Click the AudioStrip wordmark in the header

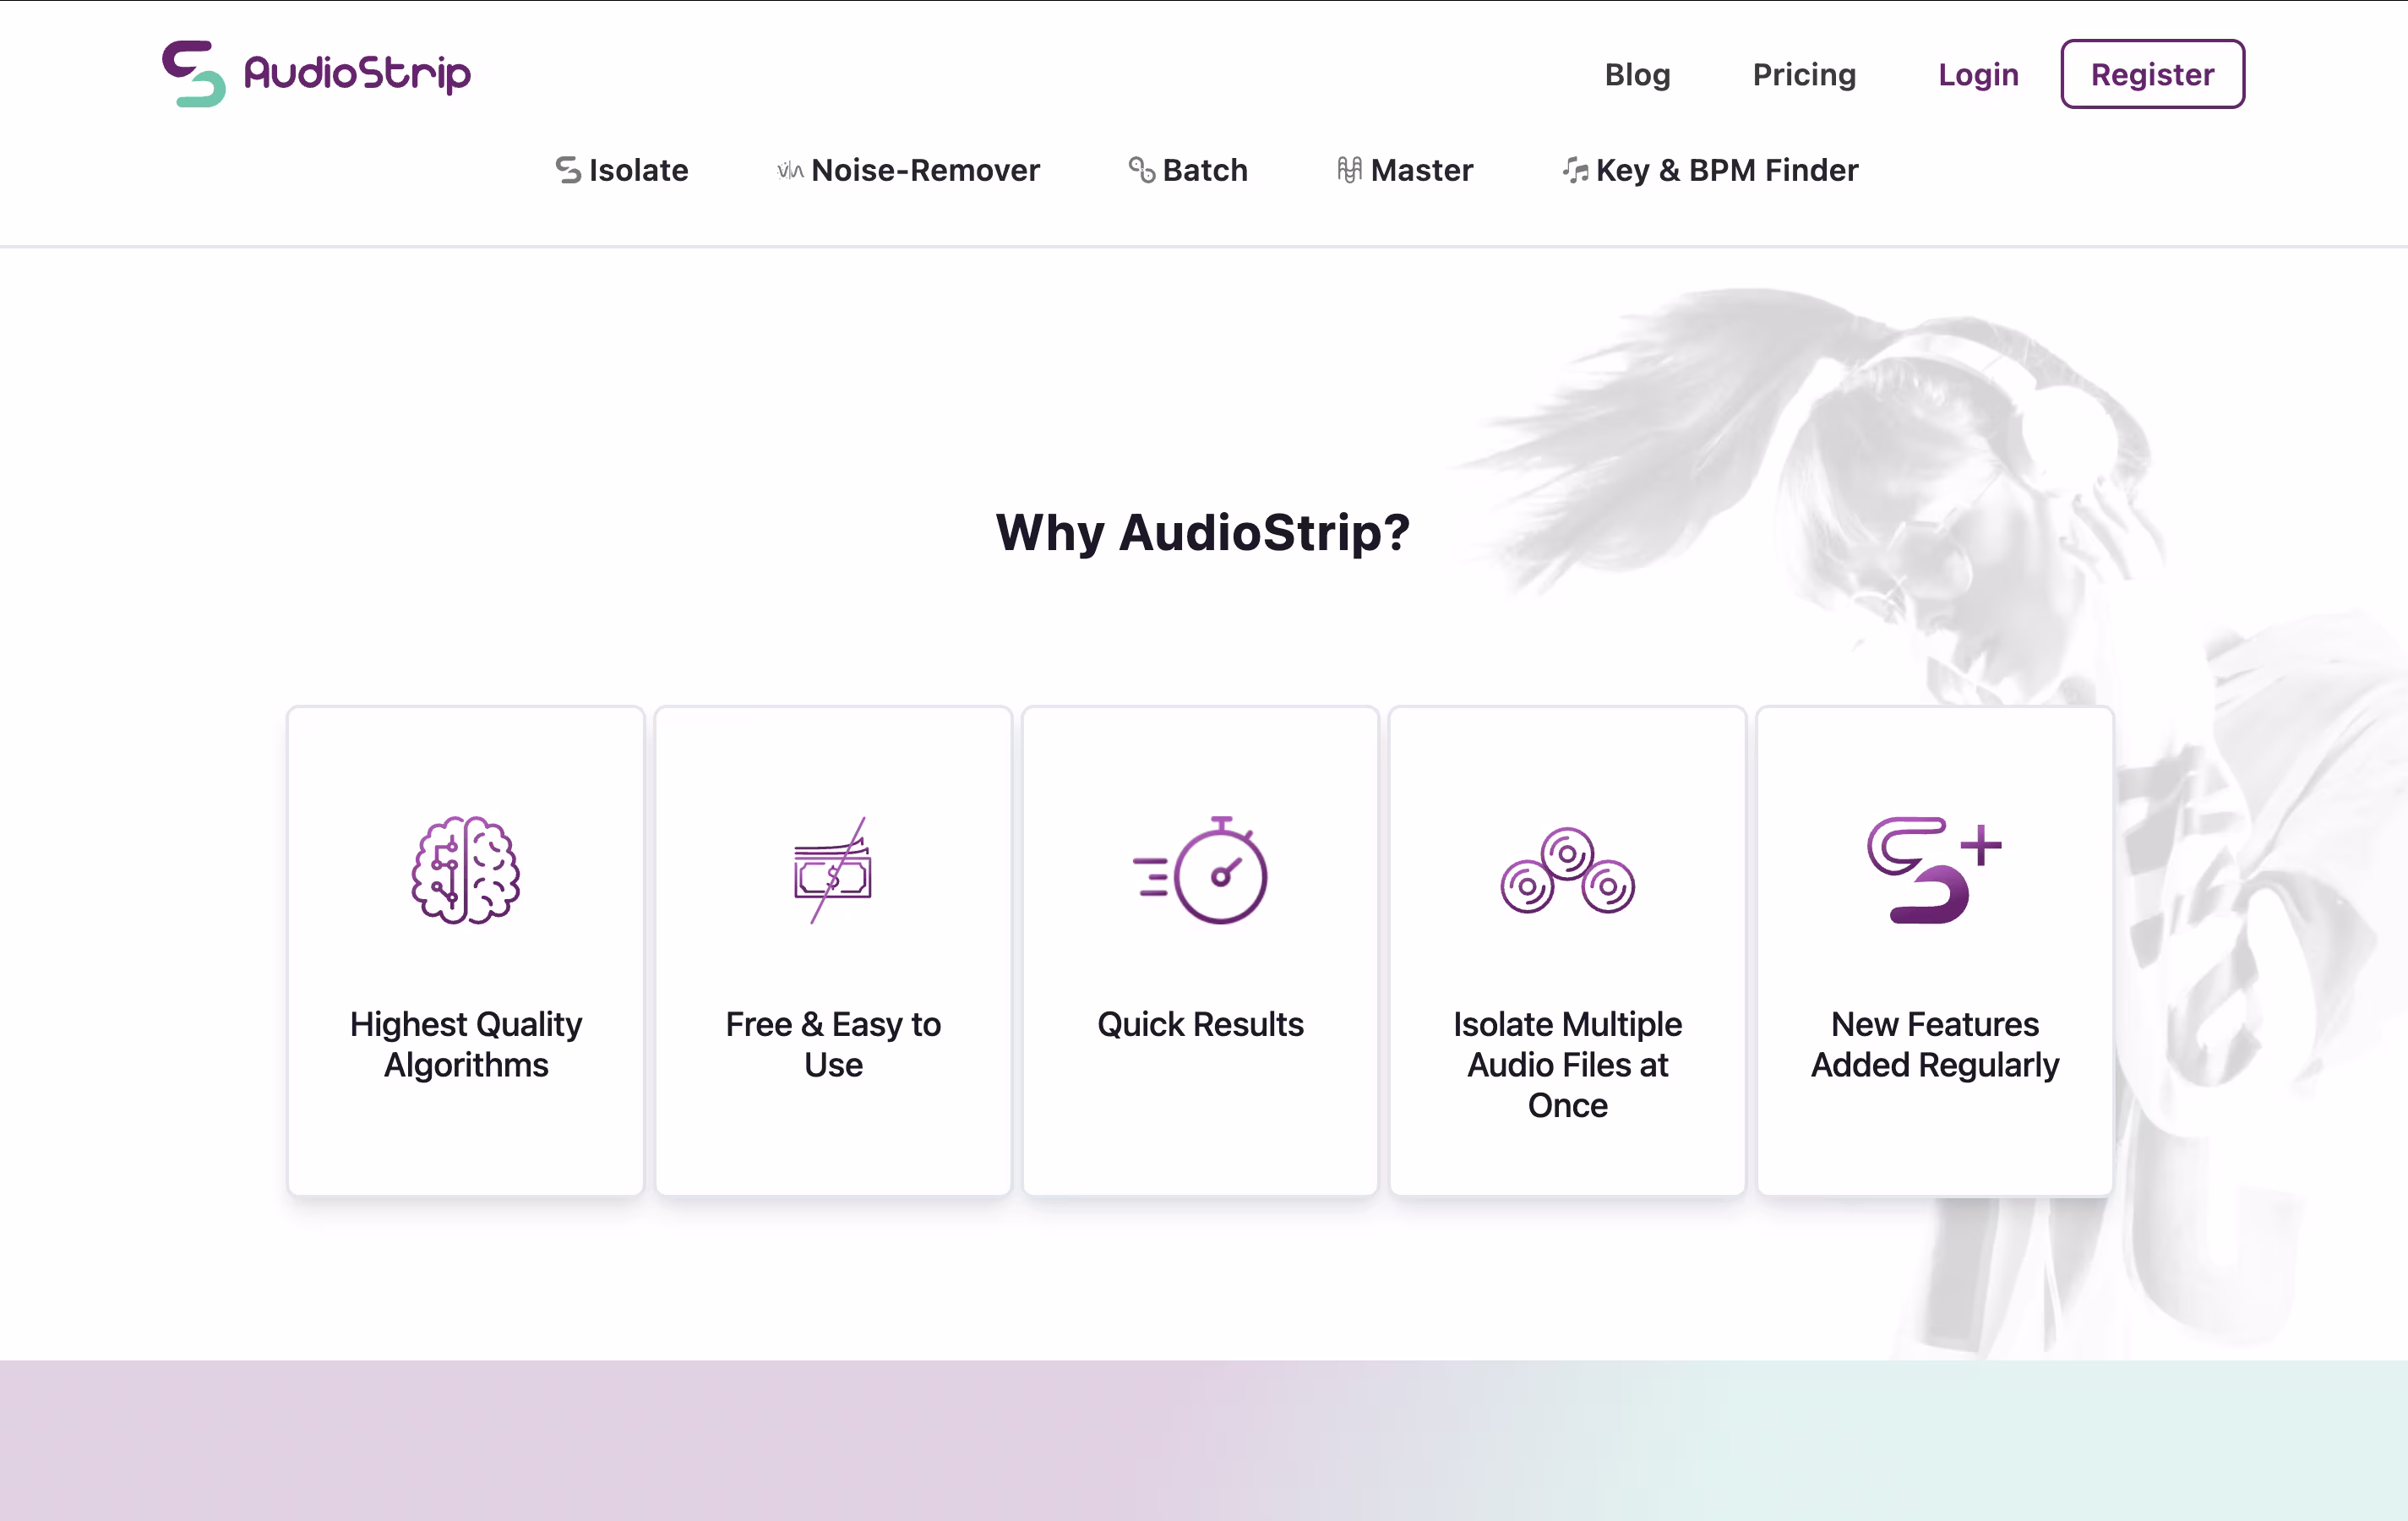pyautogui.click(x=357, y=74)
